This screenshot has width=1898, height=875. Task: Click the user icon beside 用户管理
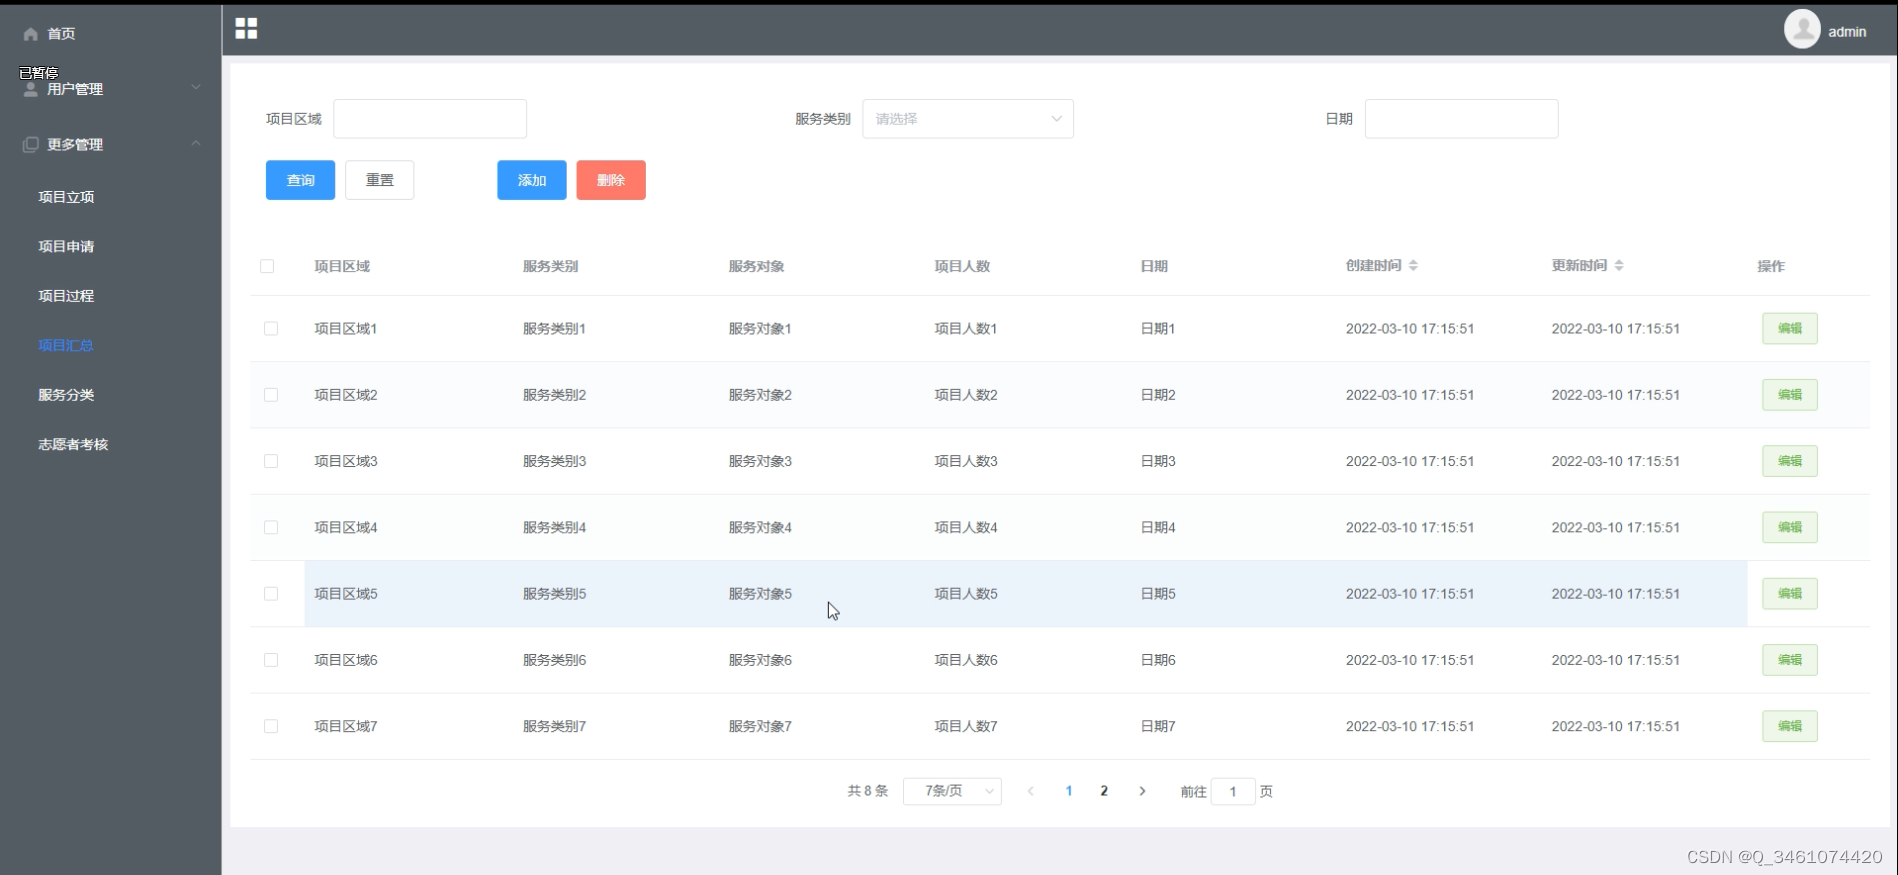click(31, 89)
